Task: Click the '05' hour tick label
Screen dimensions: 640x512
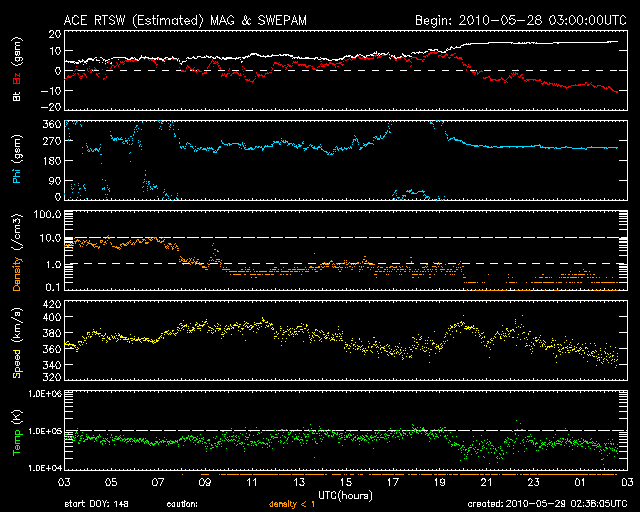Action: coord(111,483)
